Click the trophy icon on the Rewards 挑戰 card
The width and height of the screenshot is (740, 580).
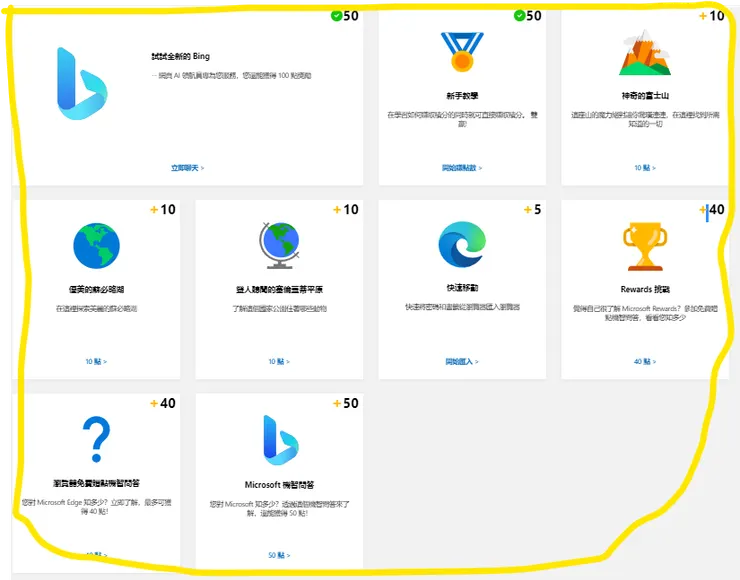coord(645,246)
